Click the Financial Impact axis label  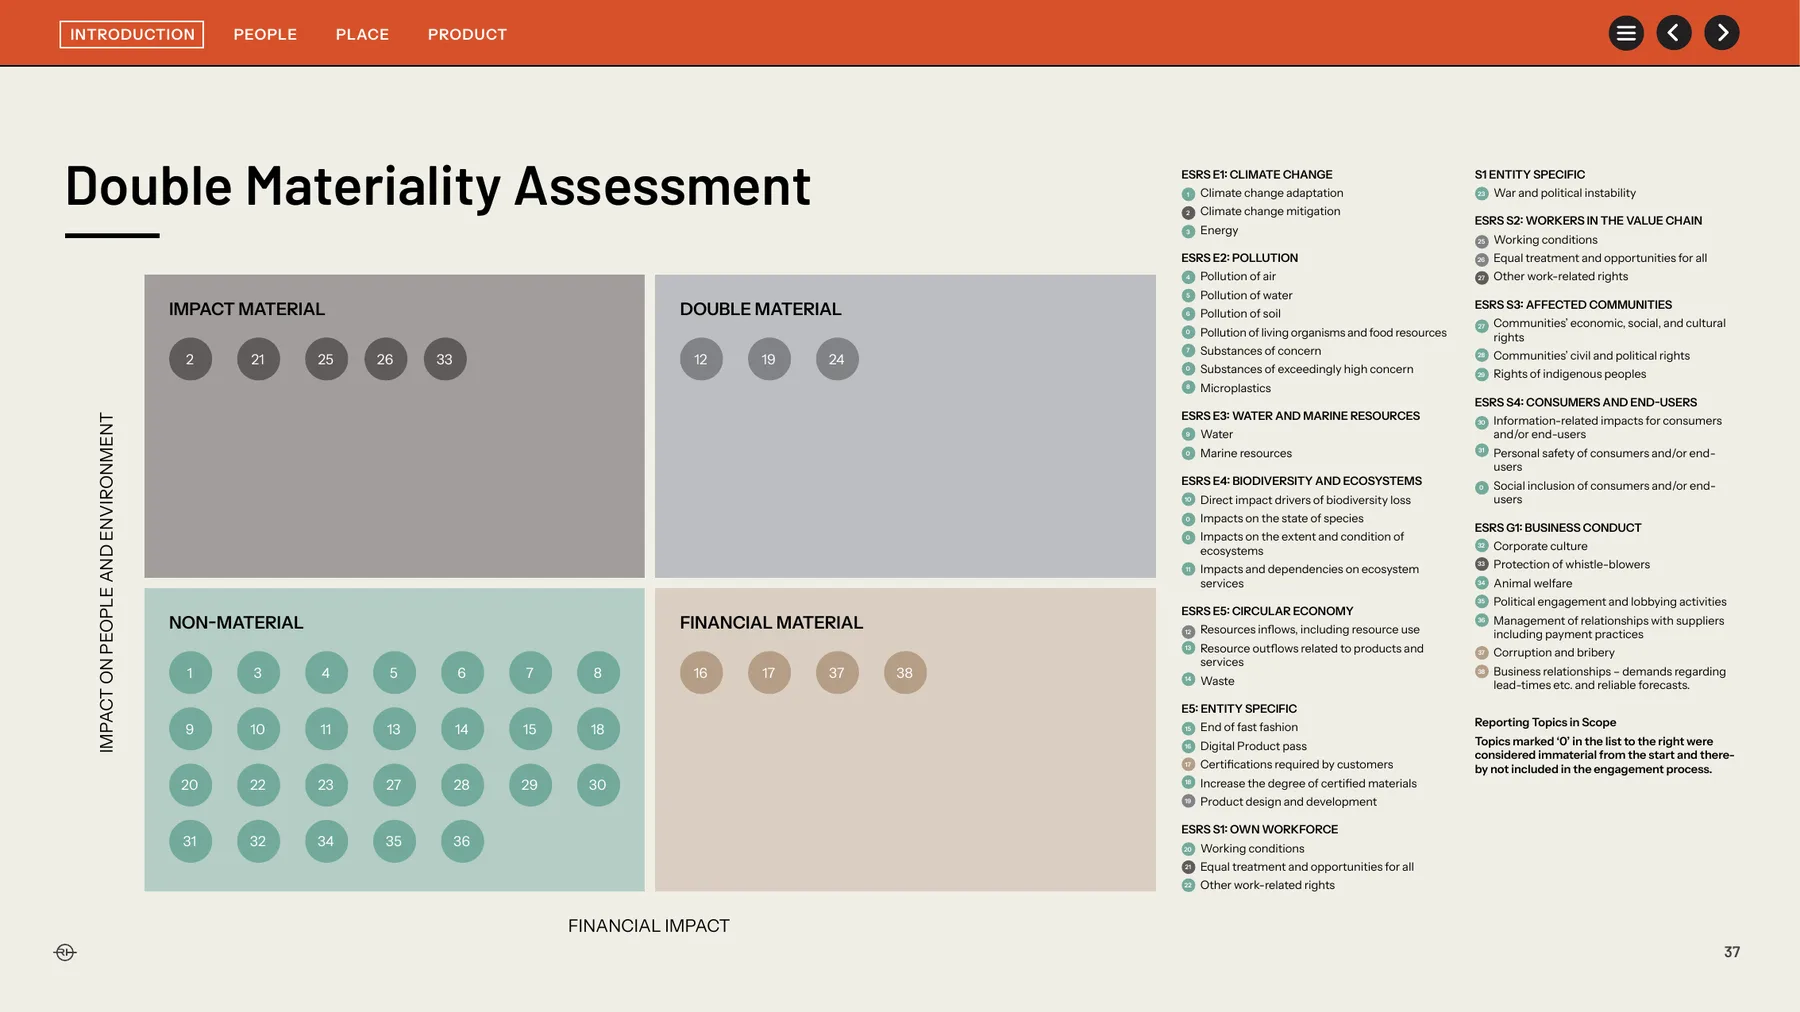649,926
